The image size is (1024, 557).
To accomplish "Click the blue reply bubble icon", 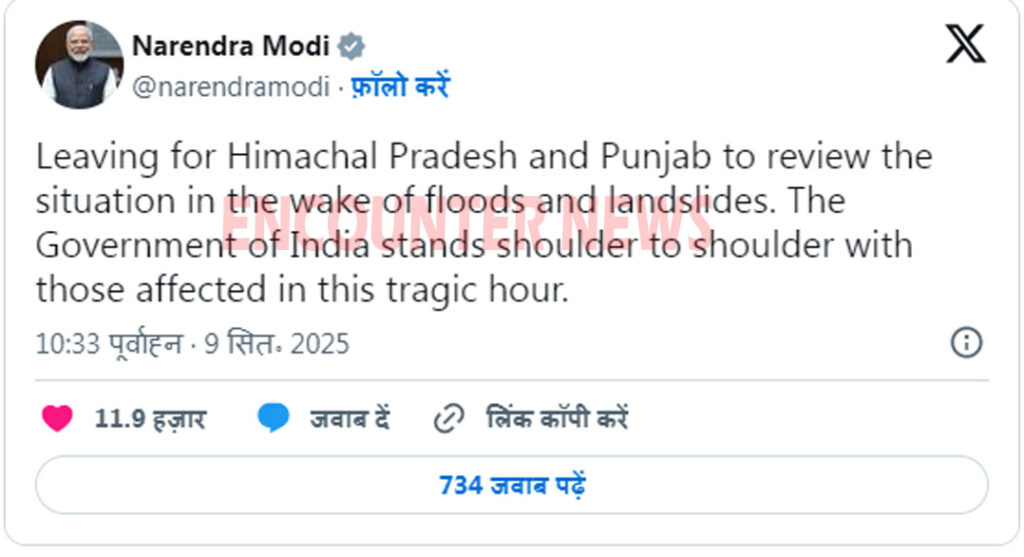I will click(273, 418).
